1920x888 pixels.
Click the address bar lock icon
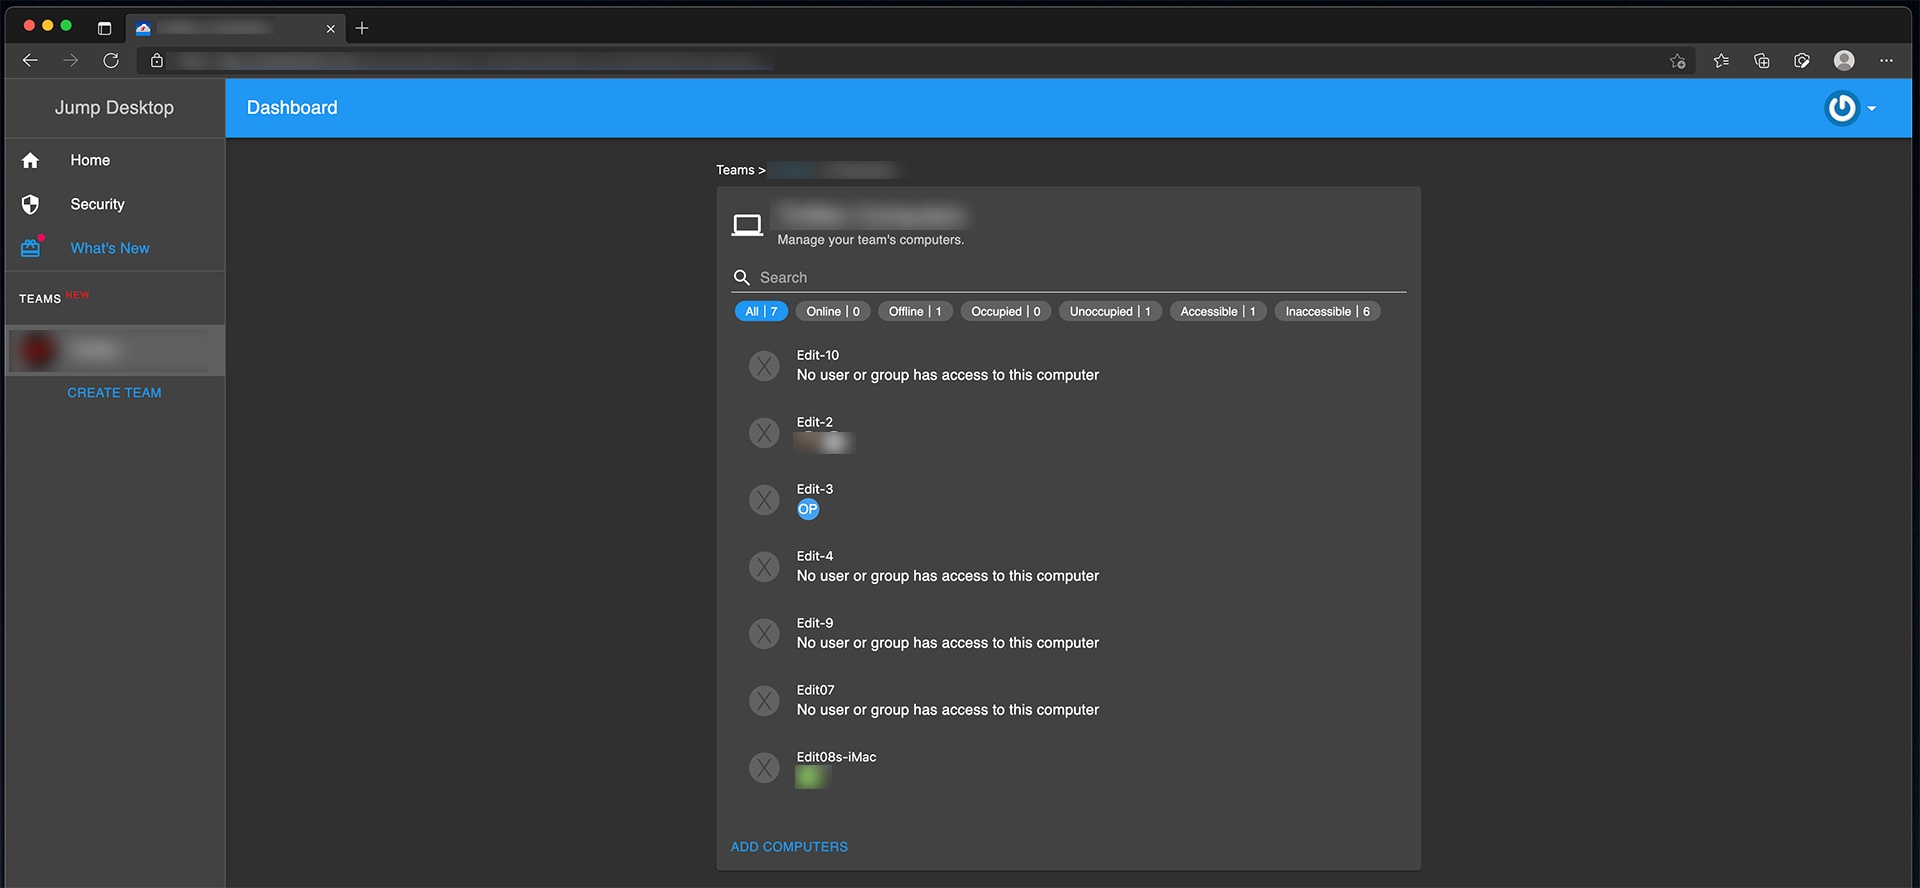click(157, 60)
